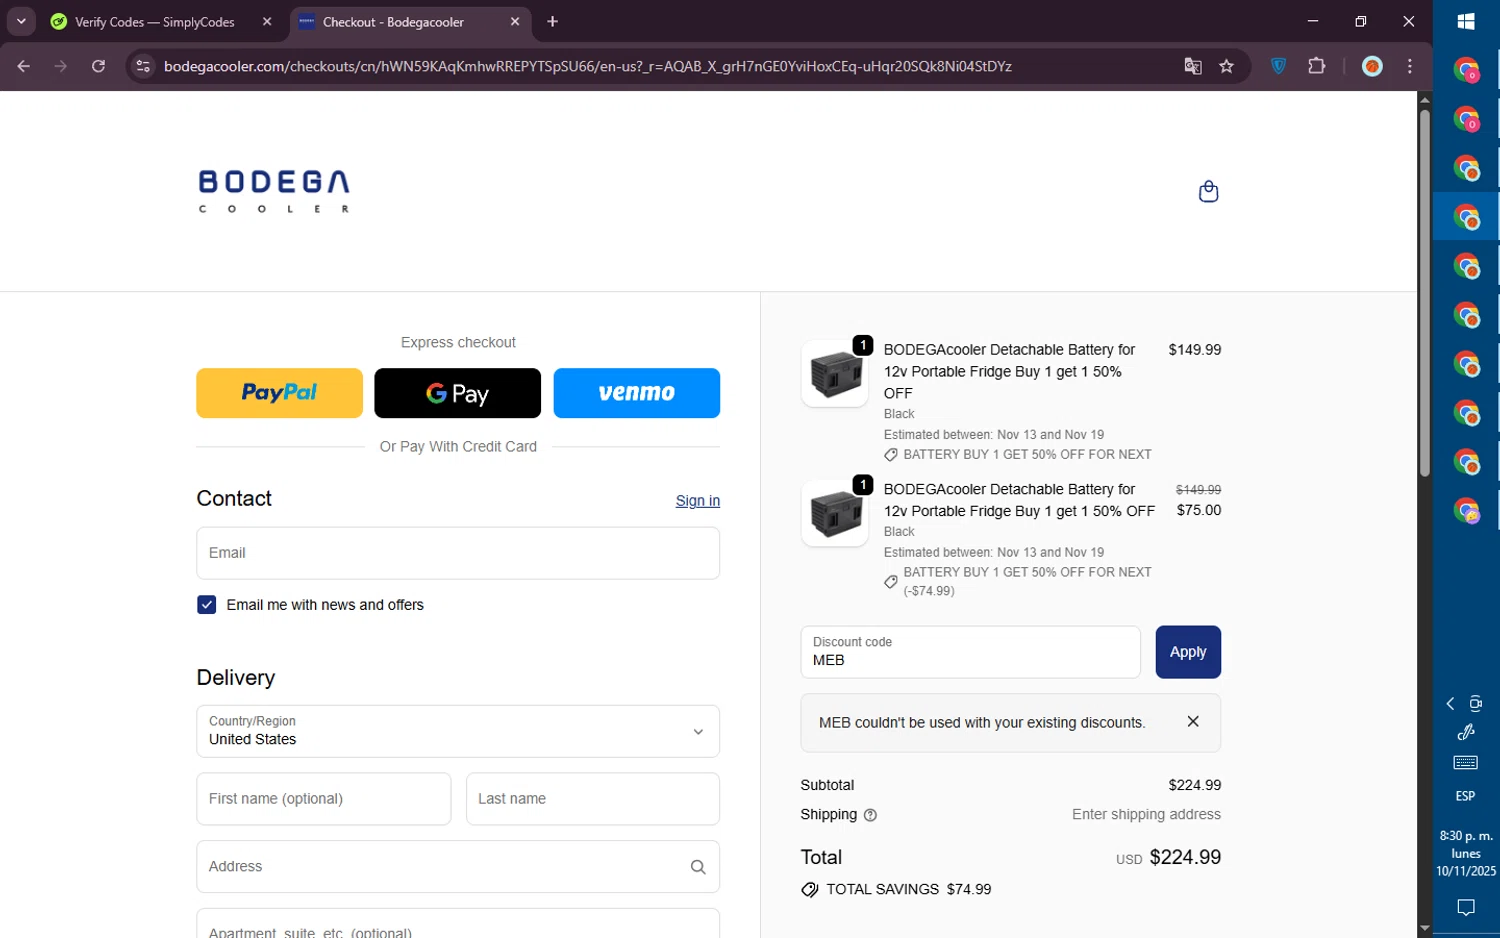The height and width of the screenshot is (938, 1500).
Task: Pay with the PayPal button
Action: (279, 393)
